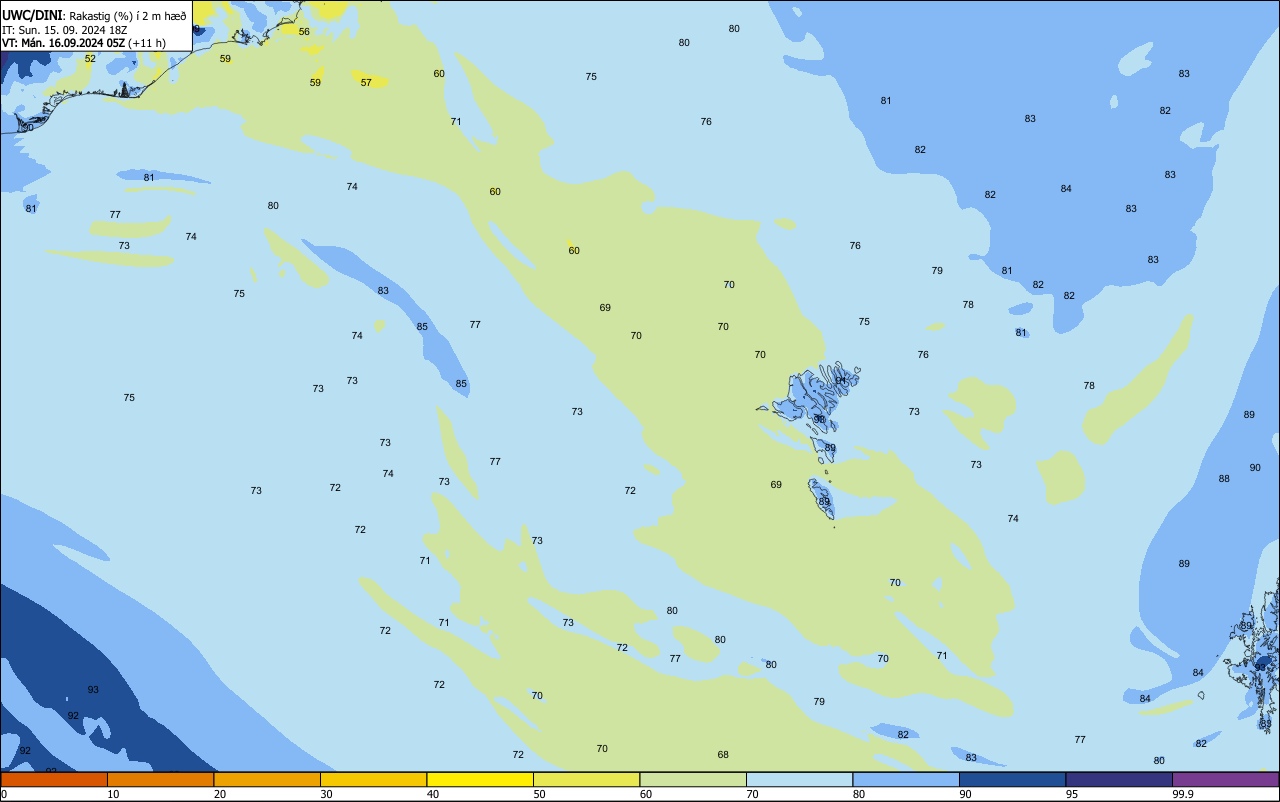Viewport: 1280px width, 802px height.
Task: Click the valid time 'VT: Mán. 16.09.2024 05Z (+11 h)'
Action: (x=84, y=43)
